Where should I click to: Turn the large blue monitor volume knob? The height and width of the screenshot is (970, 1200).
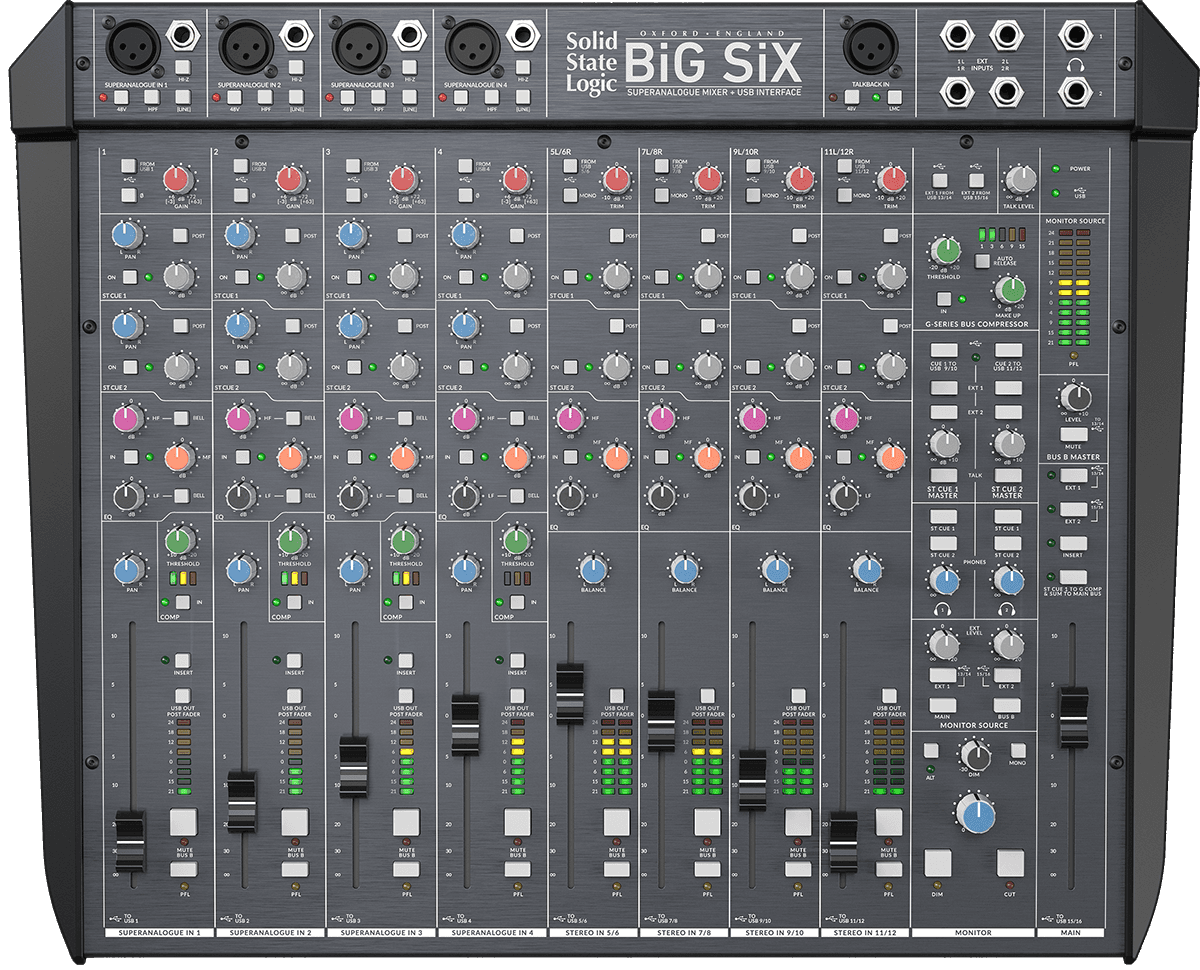[975, 815]
